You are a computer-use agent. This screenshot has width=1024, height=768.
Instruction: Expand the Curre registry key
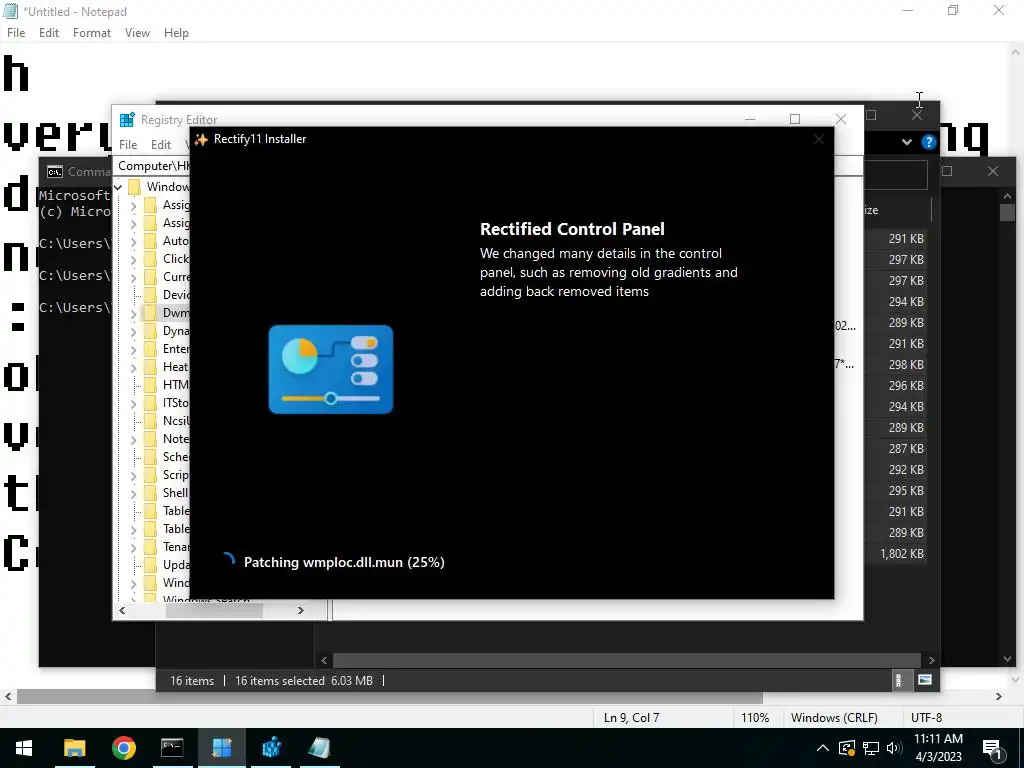point(133,278)
